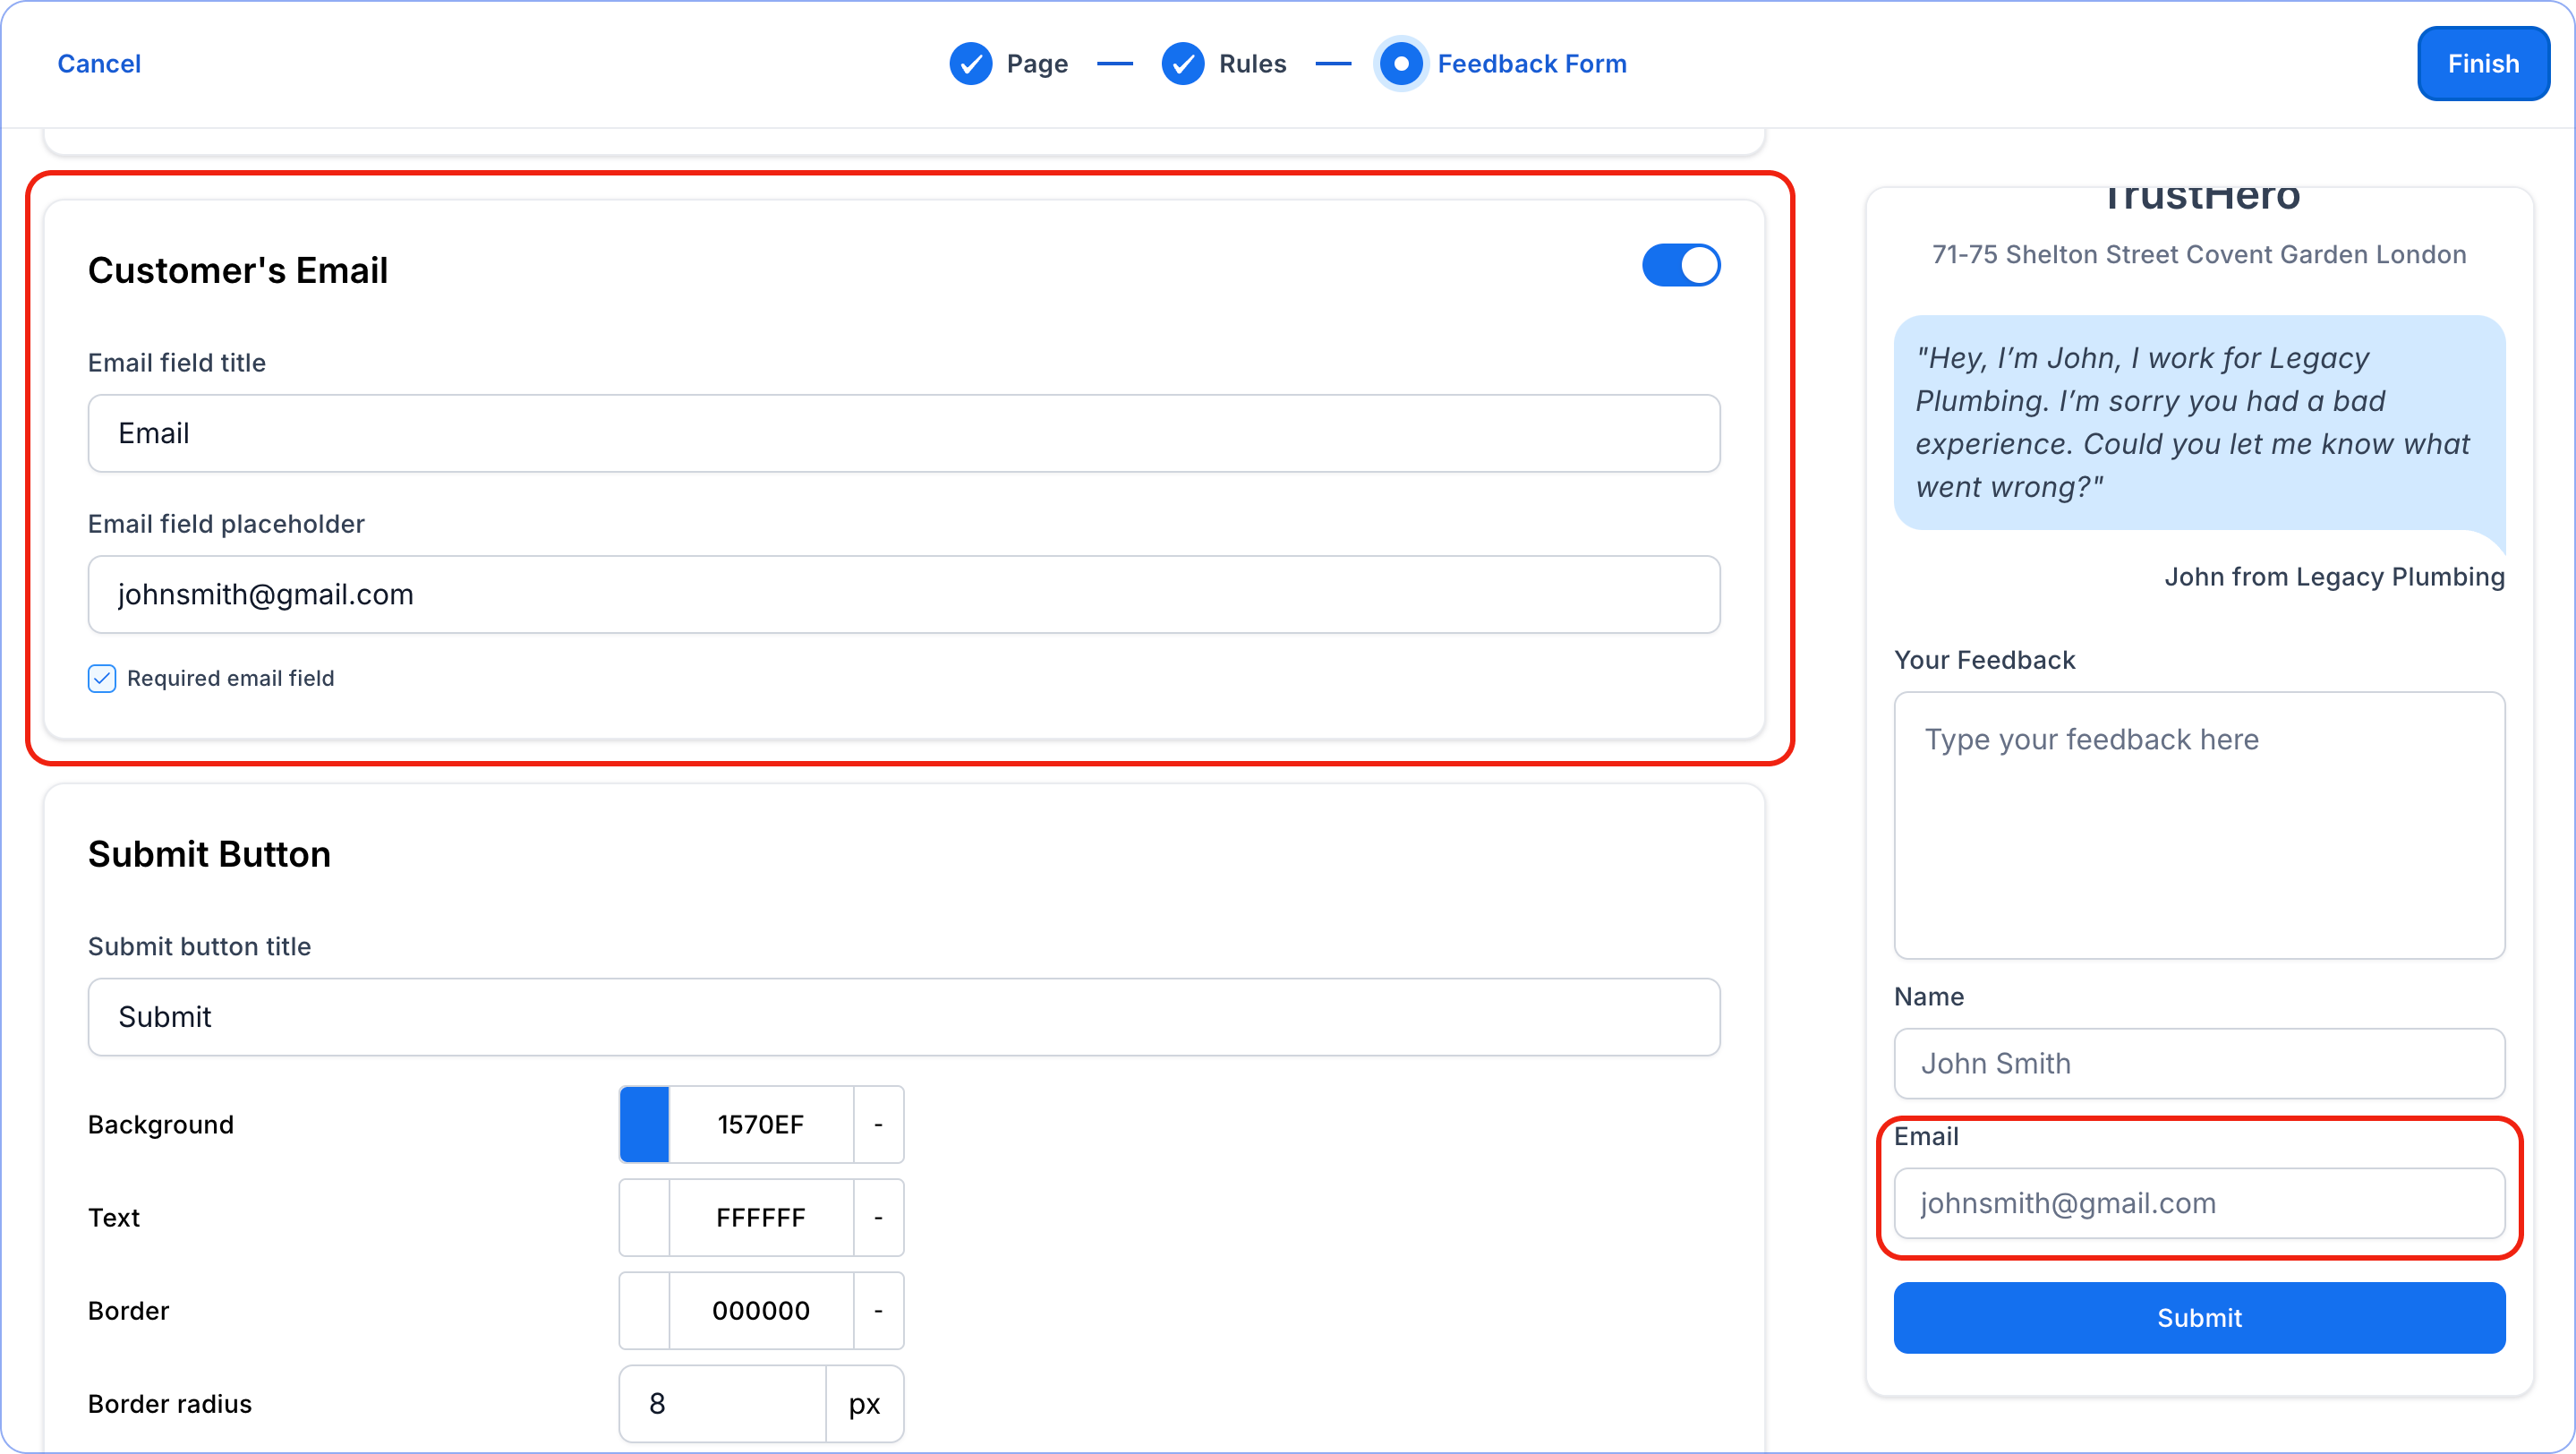2576x1454 pixels.
Task: Click the Submit button title input
Action: click(x=903, y=1017)
